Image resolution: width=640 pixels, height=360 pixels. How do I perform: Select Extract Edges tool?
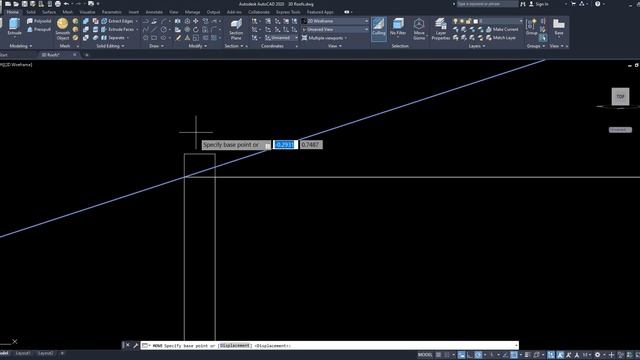117,21
